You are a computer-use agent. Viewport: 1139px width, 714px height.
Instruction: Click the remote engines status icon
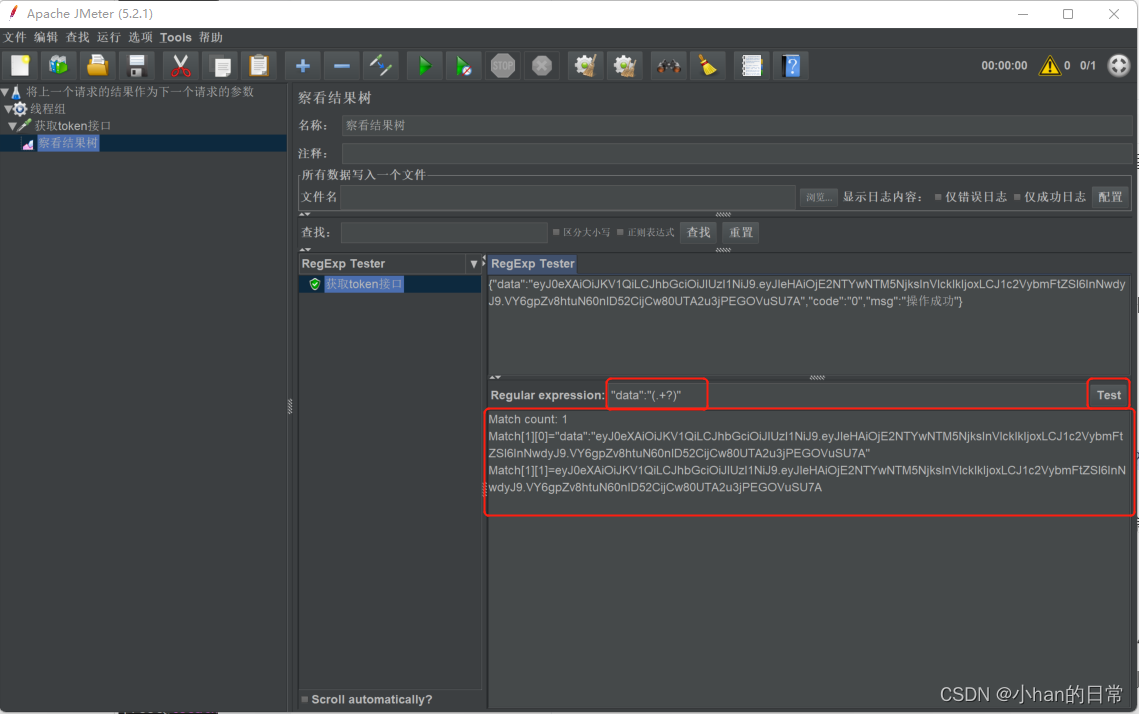(x=1119, y=65)
